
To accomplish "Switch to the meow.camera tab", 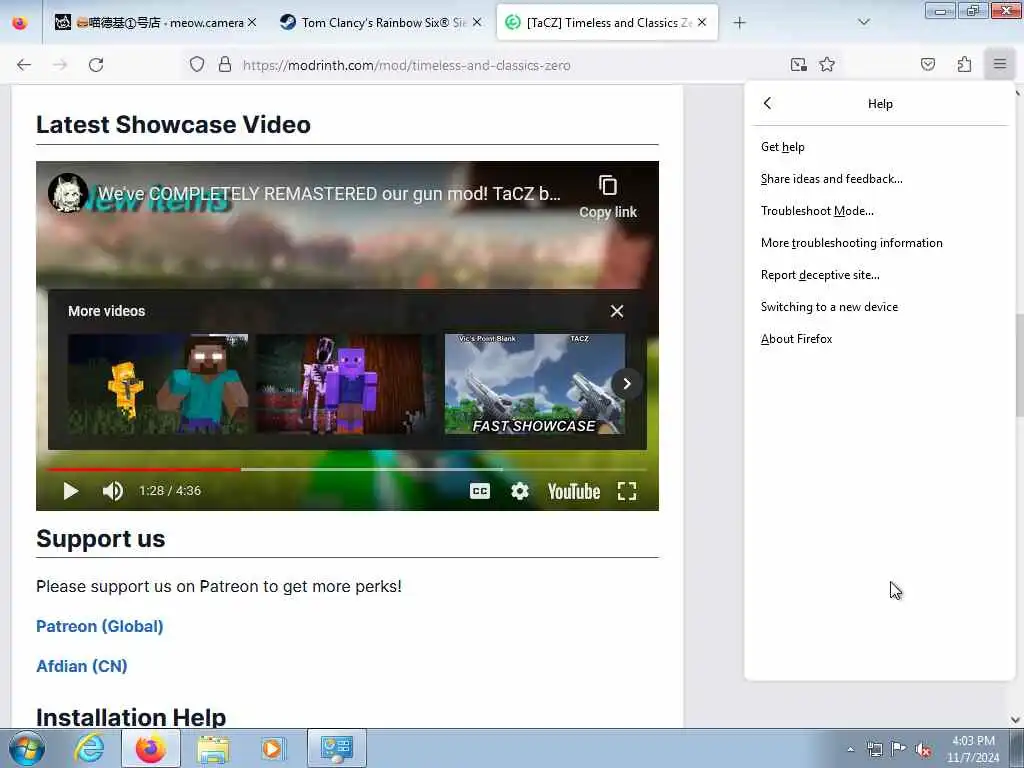I will pyautogui.click(x=155, y=22).
